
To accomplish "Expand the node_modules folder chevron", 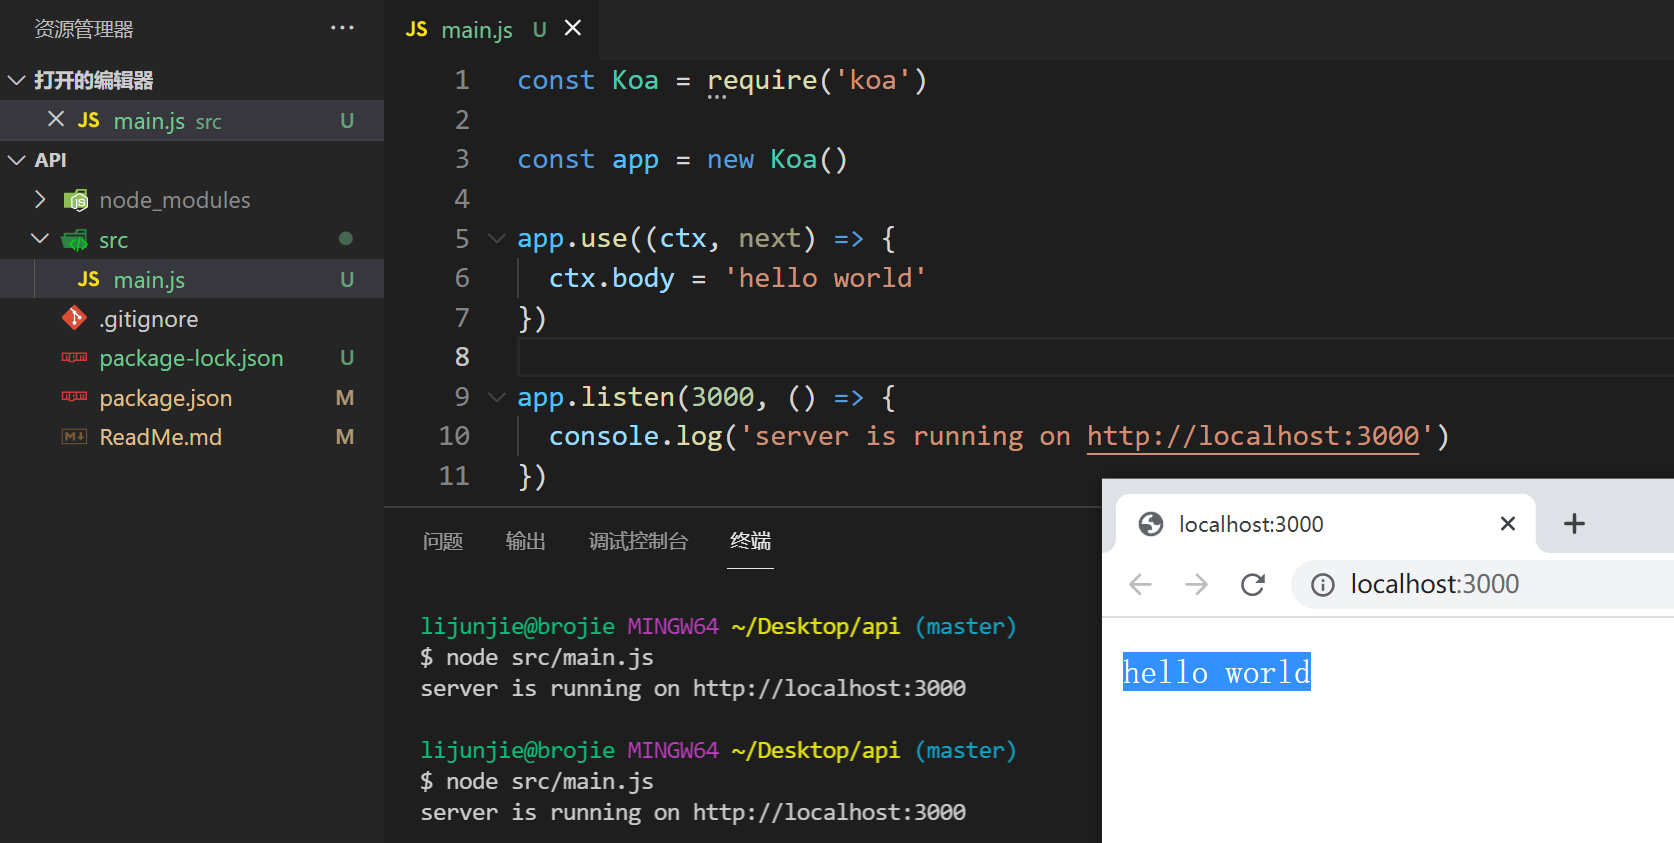I will click(x=40, y=199).
